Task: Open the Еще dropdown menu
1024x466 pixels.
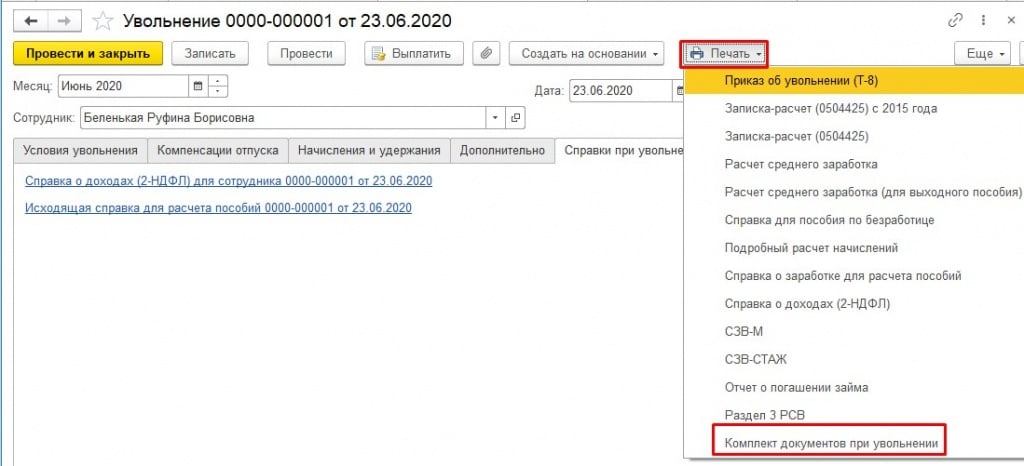Action: coord(985,53)
